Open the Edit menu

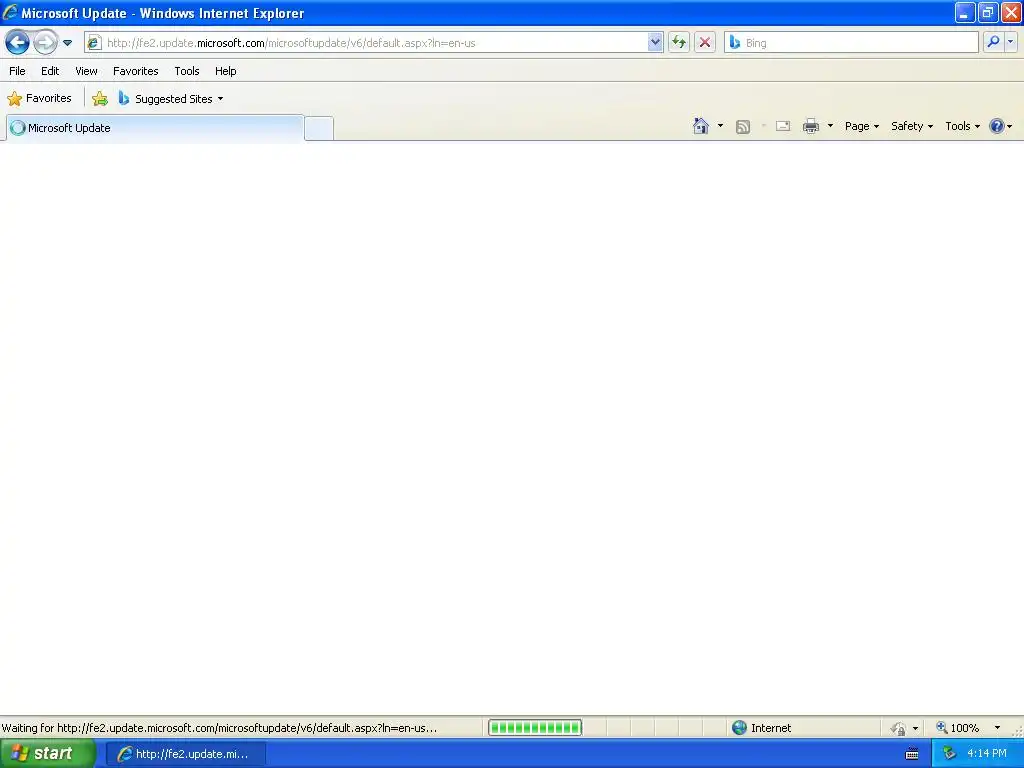pos(50,71)
